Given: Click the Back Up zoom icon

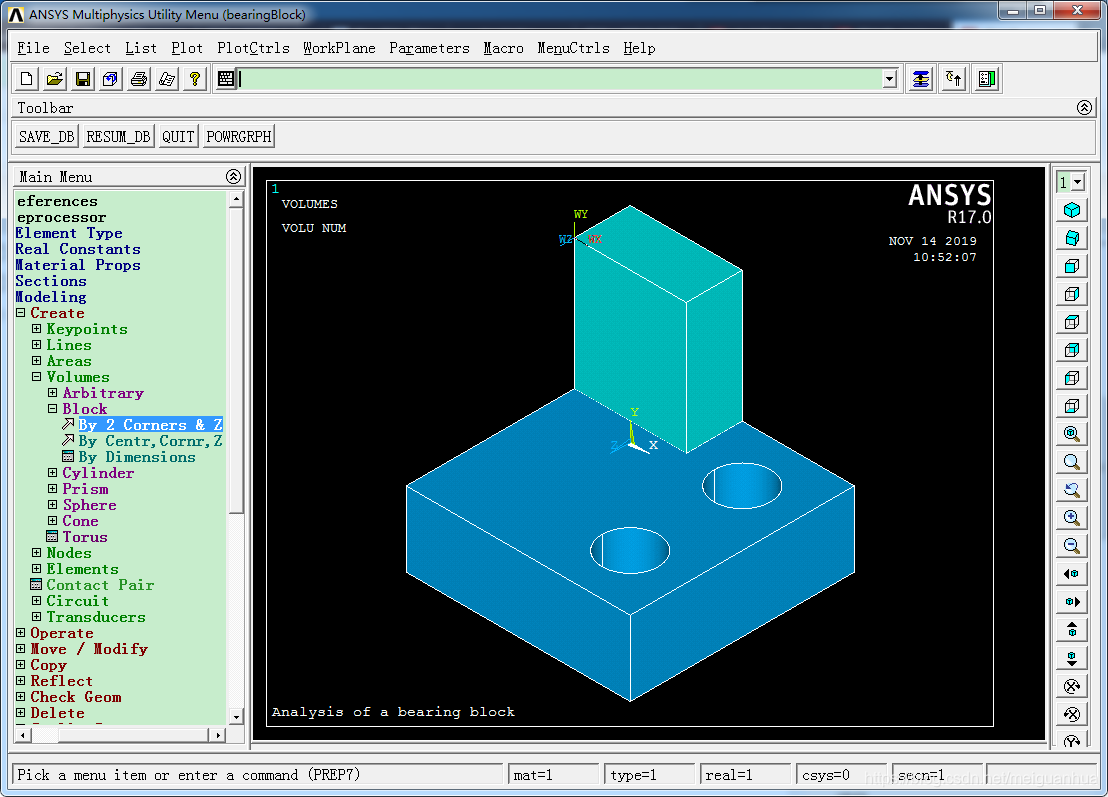Looking at the screenshot, I should [x=1072, y=490].
